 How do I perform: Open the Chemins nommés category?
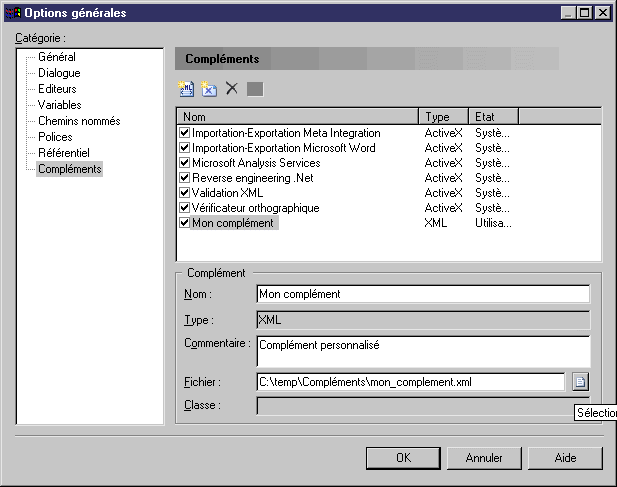tap(78, 121)
